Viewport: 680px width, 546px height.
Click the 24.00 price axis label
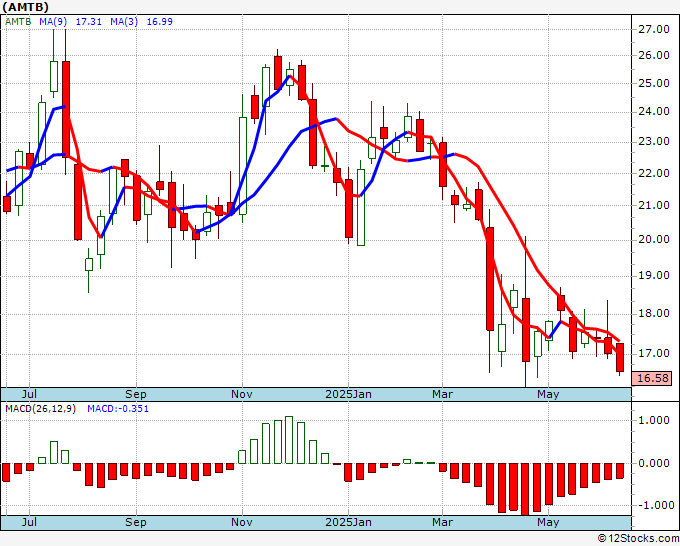pos(654,111)
